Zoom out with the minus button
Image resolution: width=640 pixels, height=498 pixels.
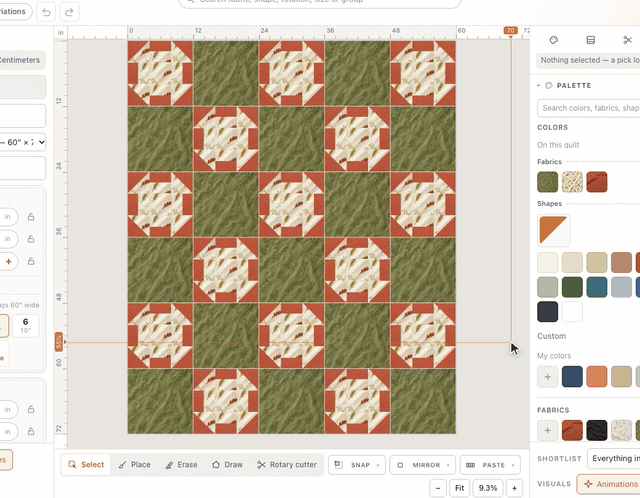click(x=438, y=488)
